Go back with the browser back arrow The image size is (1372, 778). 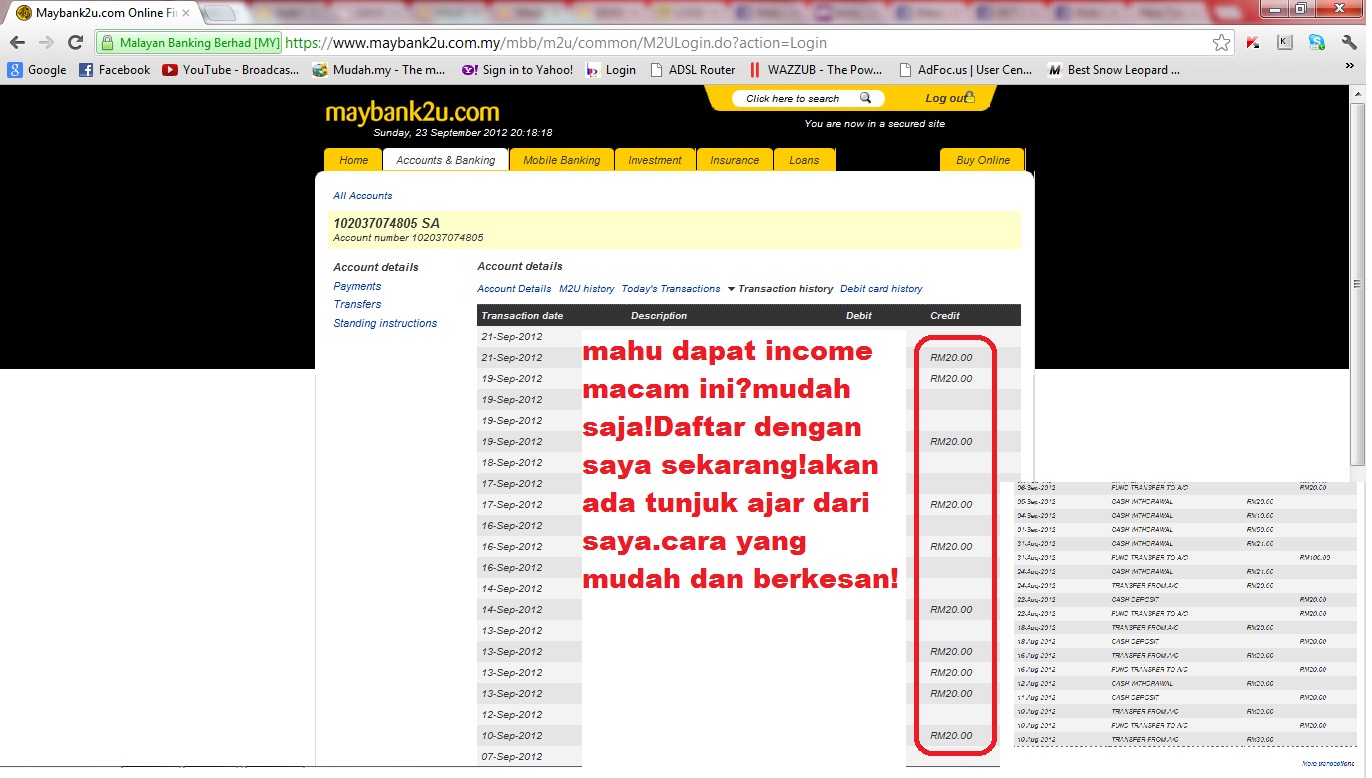coord(17,43)
